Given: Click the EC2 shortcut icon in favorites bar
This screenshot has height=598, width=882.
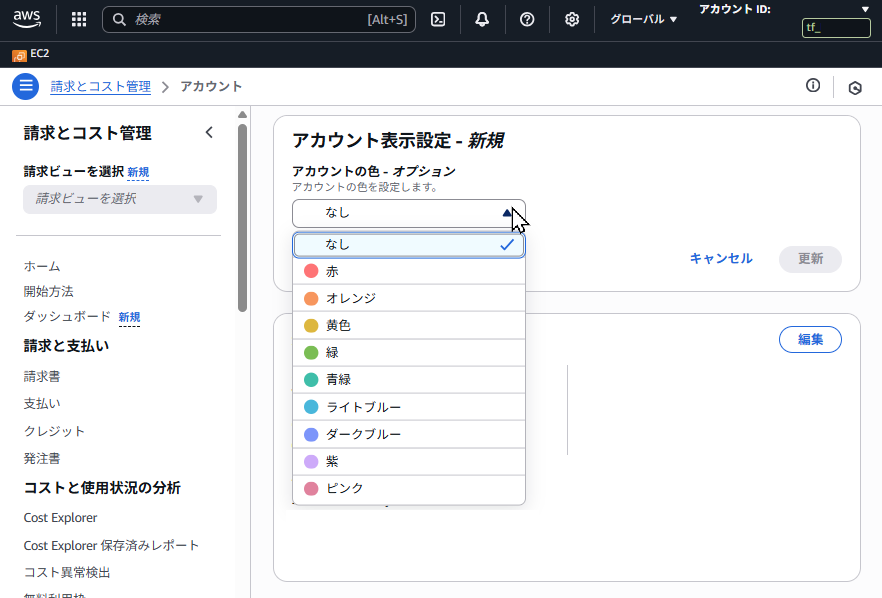Looking at the screenshot, I should coord(19,55).
